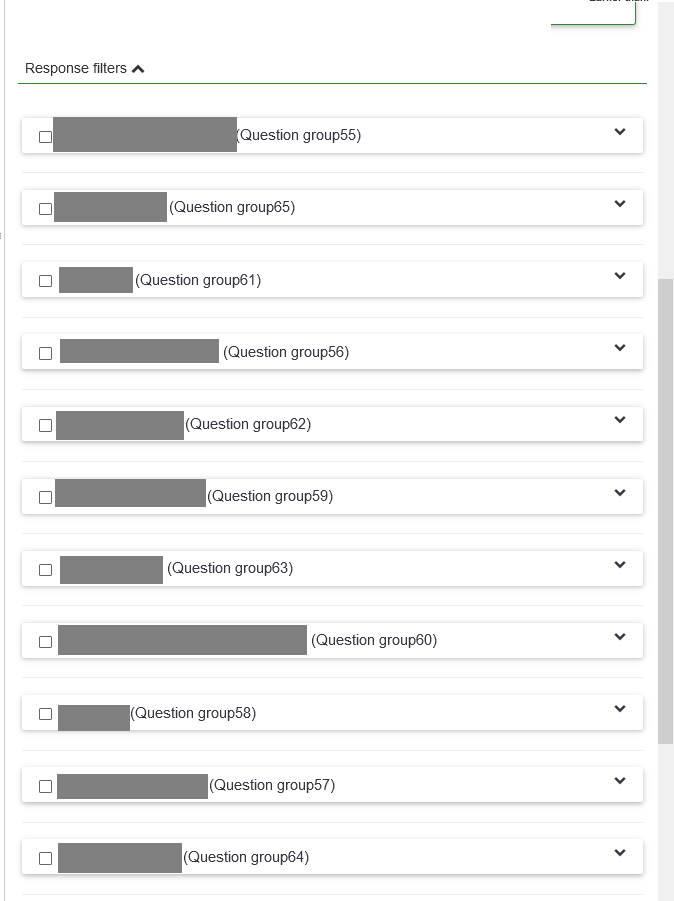This screenshot has height=901, width=674.
Task: Check the box beside Question group59
Action: [45, 497]
